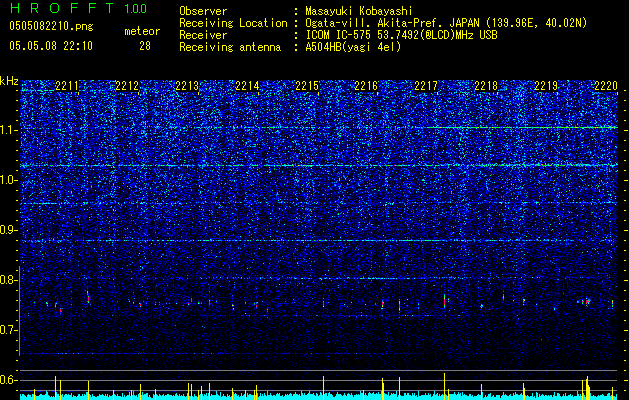Click the 0.8 frequency axis label
629x400 pixels.
[x=8, y=280]
